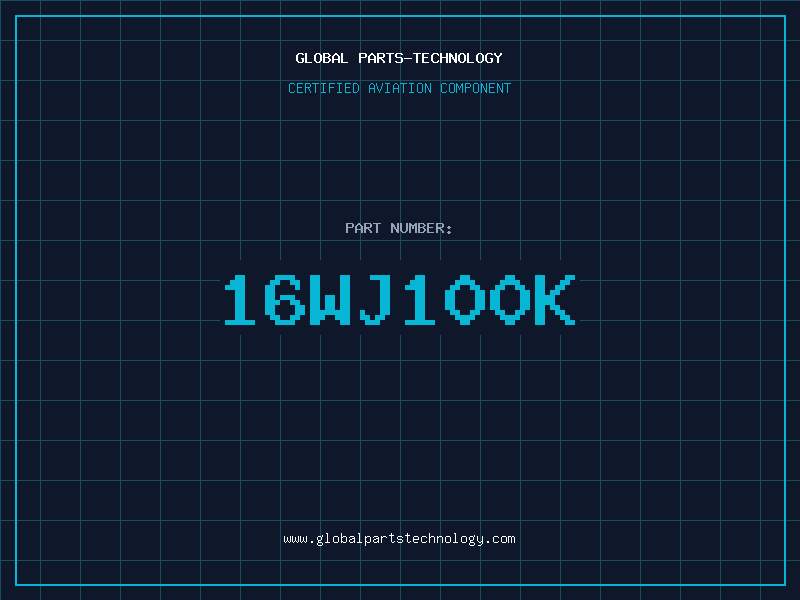
Task: Select the CERTIFIED AVIATION COMPONENT subtitle
Action: [399, 88]
